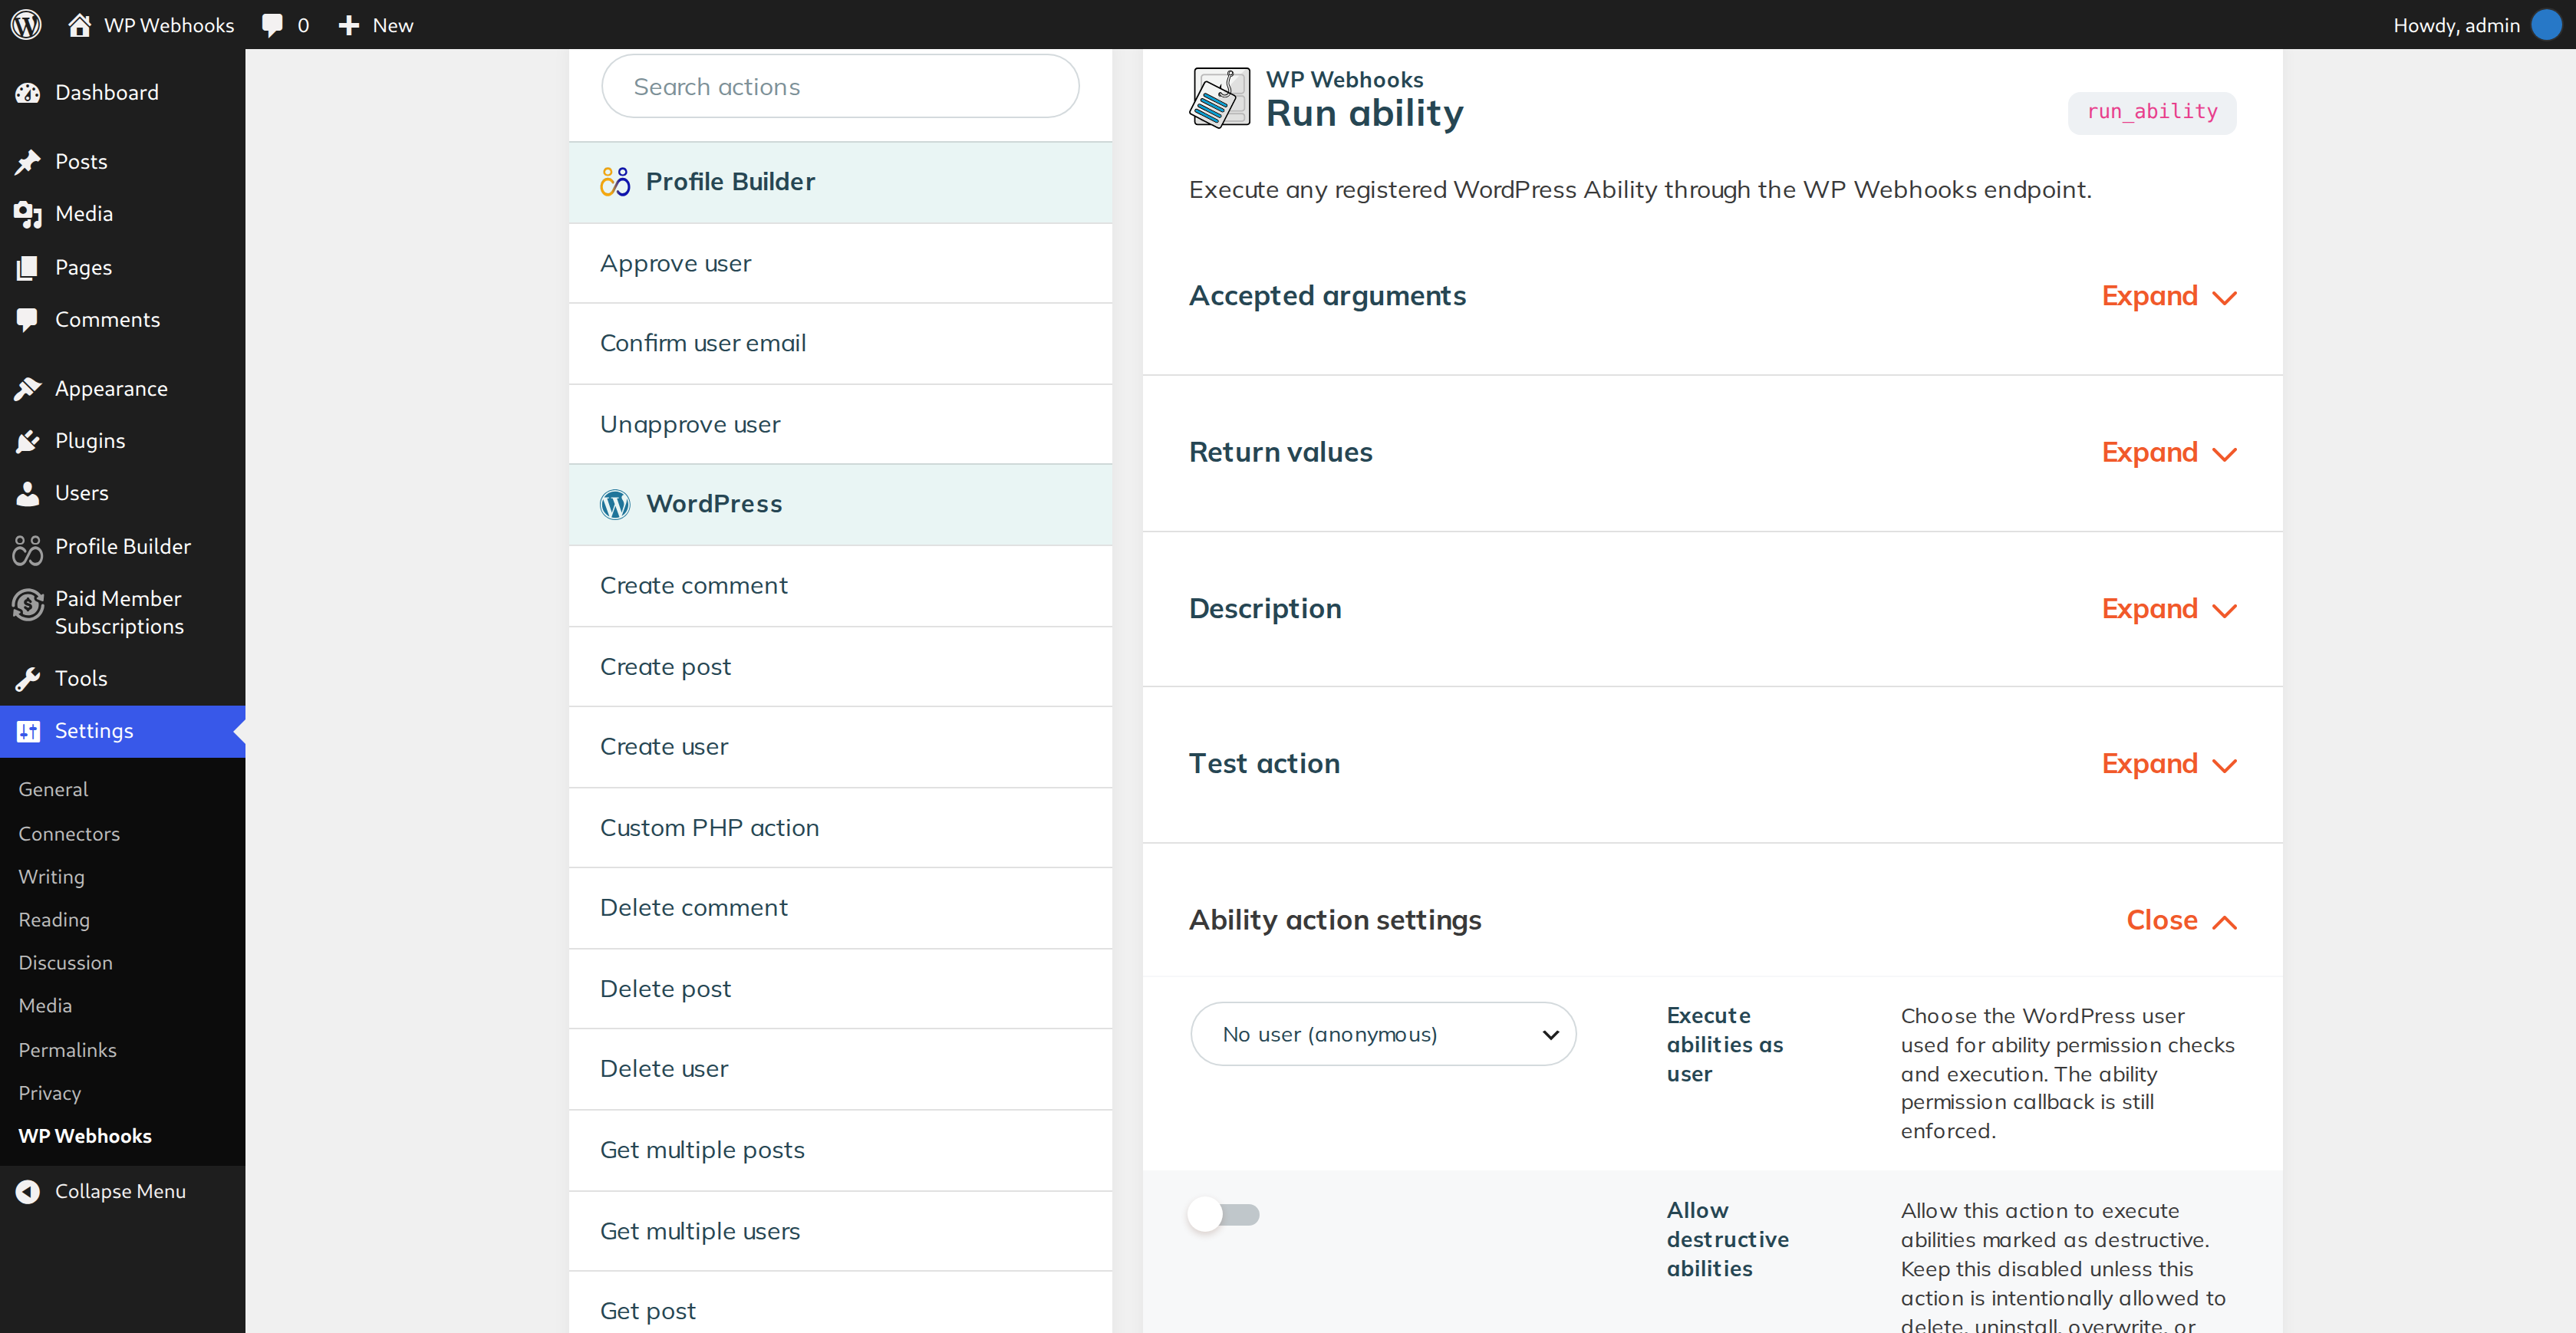Click the Appearance brush icon
This screenshot has width=2576, height=1333.
28,388
